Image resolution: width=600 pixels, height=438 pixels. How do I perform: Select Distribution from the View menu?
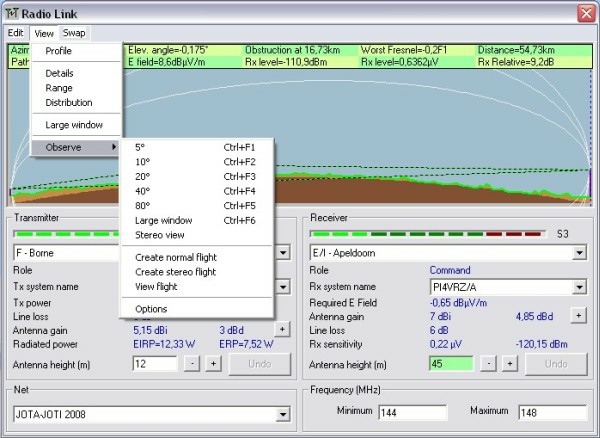(x=69, y=102)
